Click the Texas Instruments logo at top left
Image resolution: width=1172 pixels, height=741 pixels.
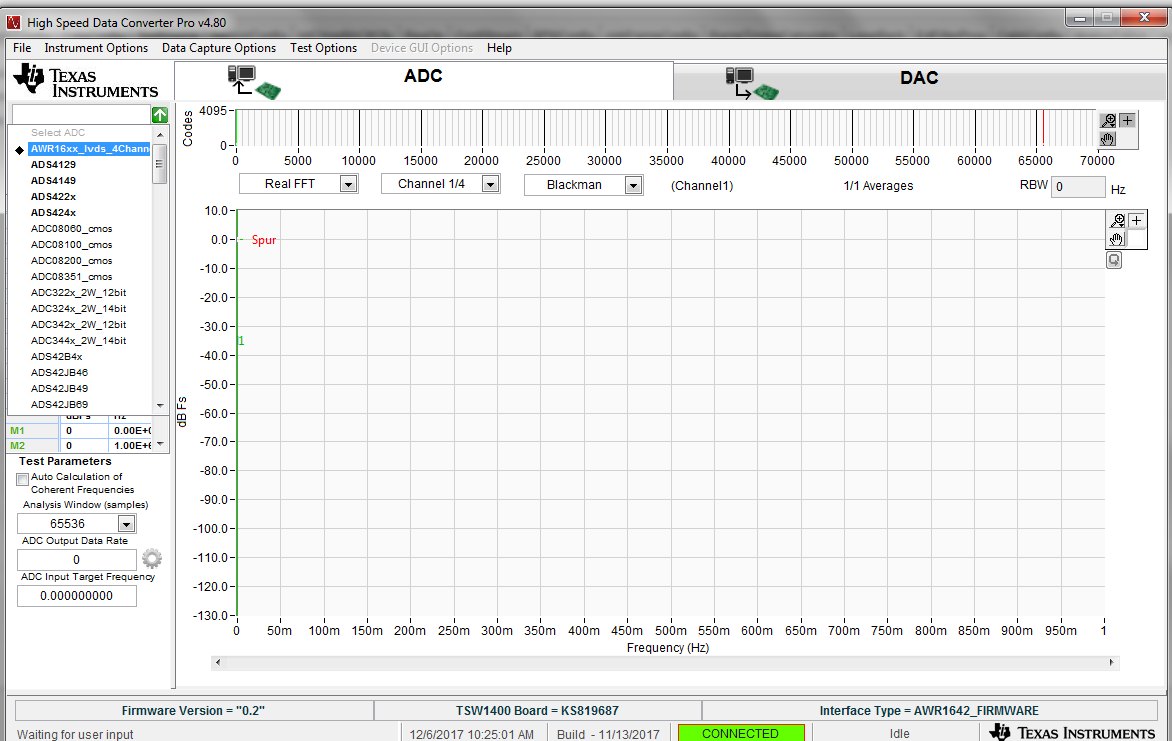pos(86,82)
